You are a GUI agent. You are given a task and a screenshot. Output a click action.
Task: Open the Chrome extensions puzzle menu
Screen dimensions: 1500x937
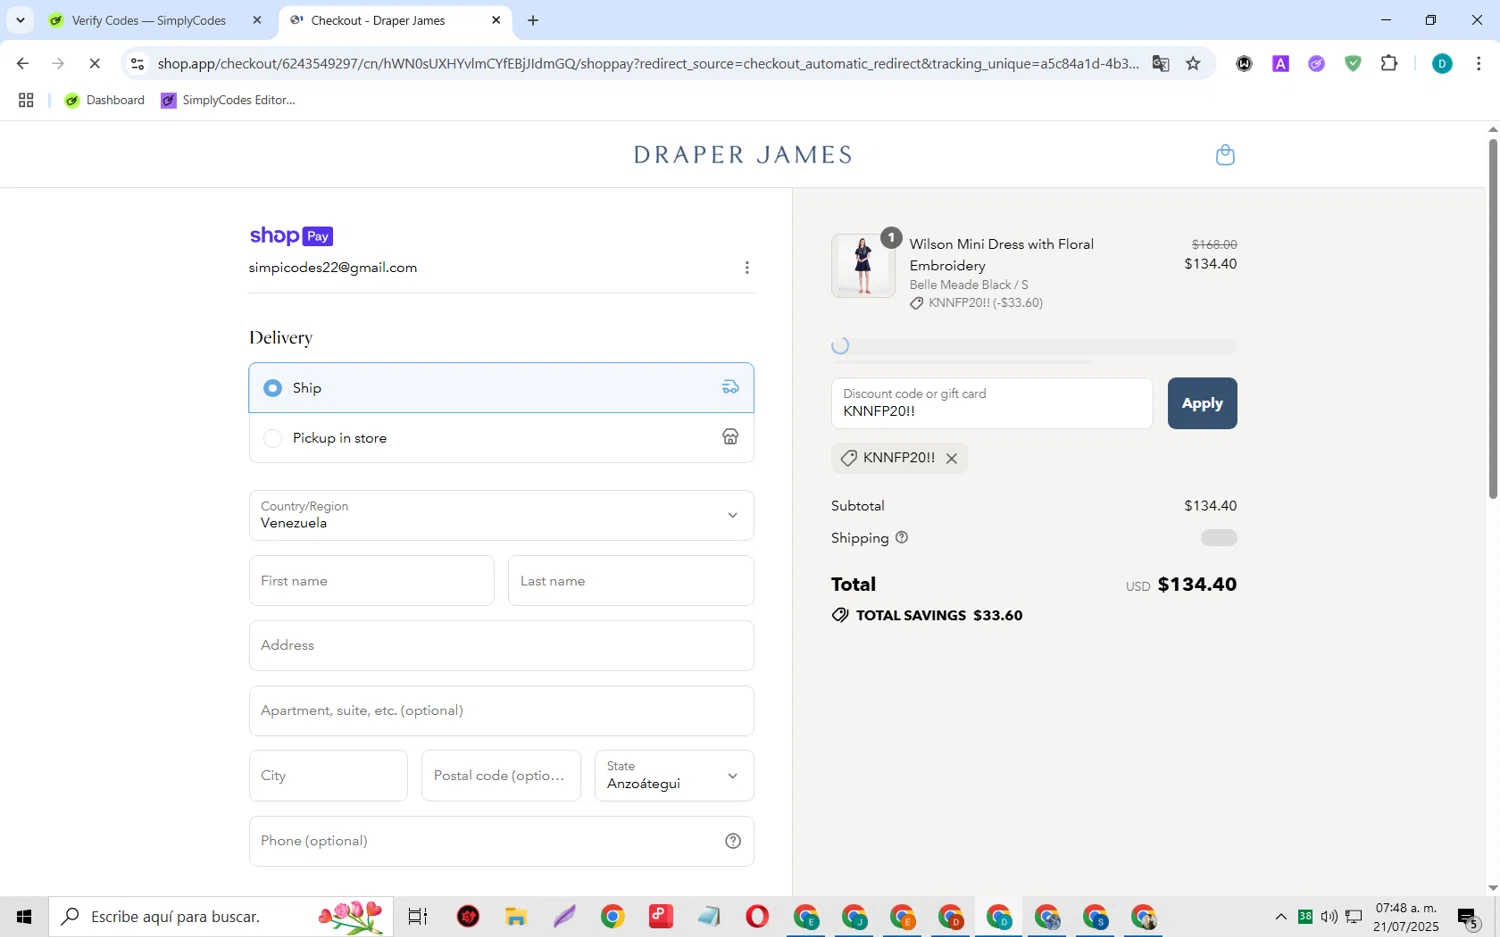click(x=1389, y=63)
